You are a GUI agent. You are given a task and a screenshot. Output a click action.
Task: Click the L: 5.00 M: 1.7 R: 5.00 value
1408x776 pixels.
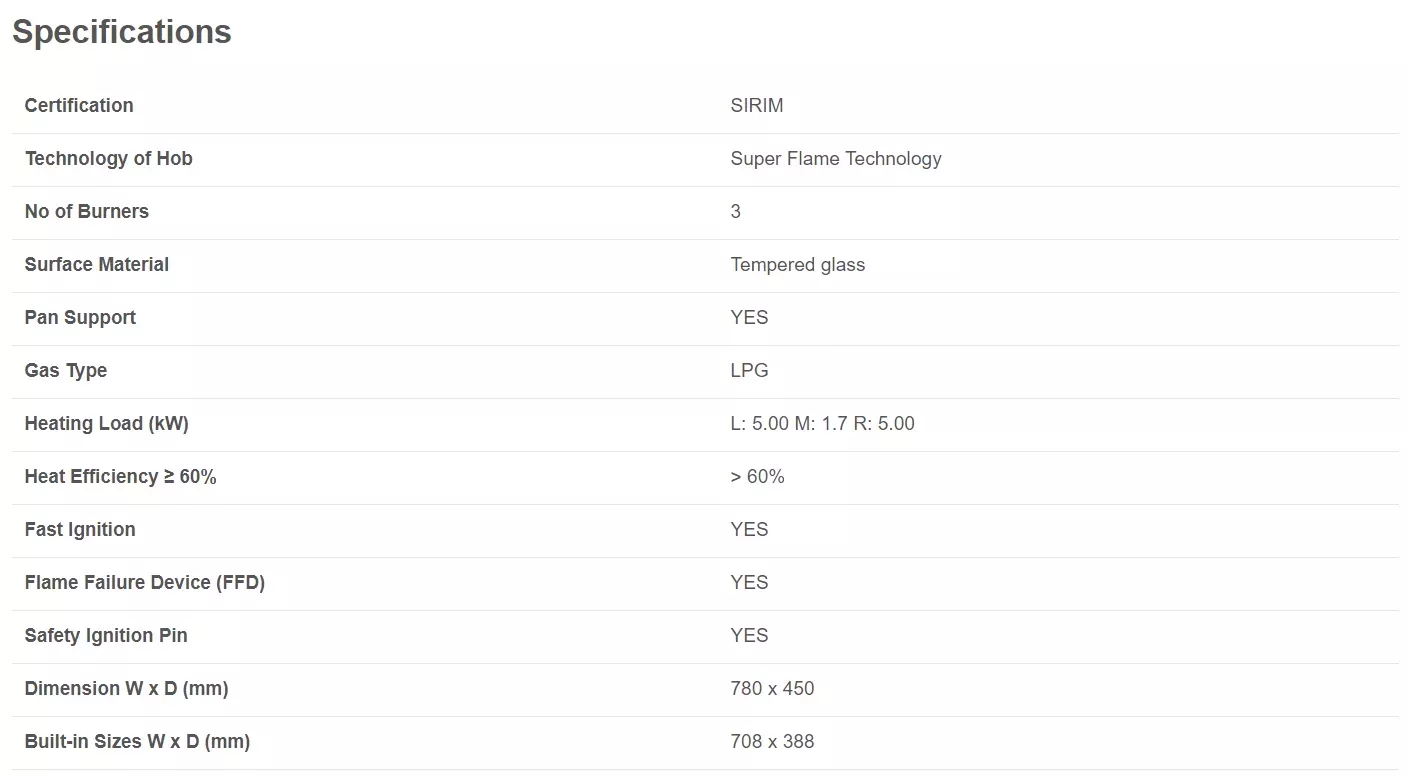(x=822, y=424)
